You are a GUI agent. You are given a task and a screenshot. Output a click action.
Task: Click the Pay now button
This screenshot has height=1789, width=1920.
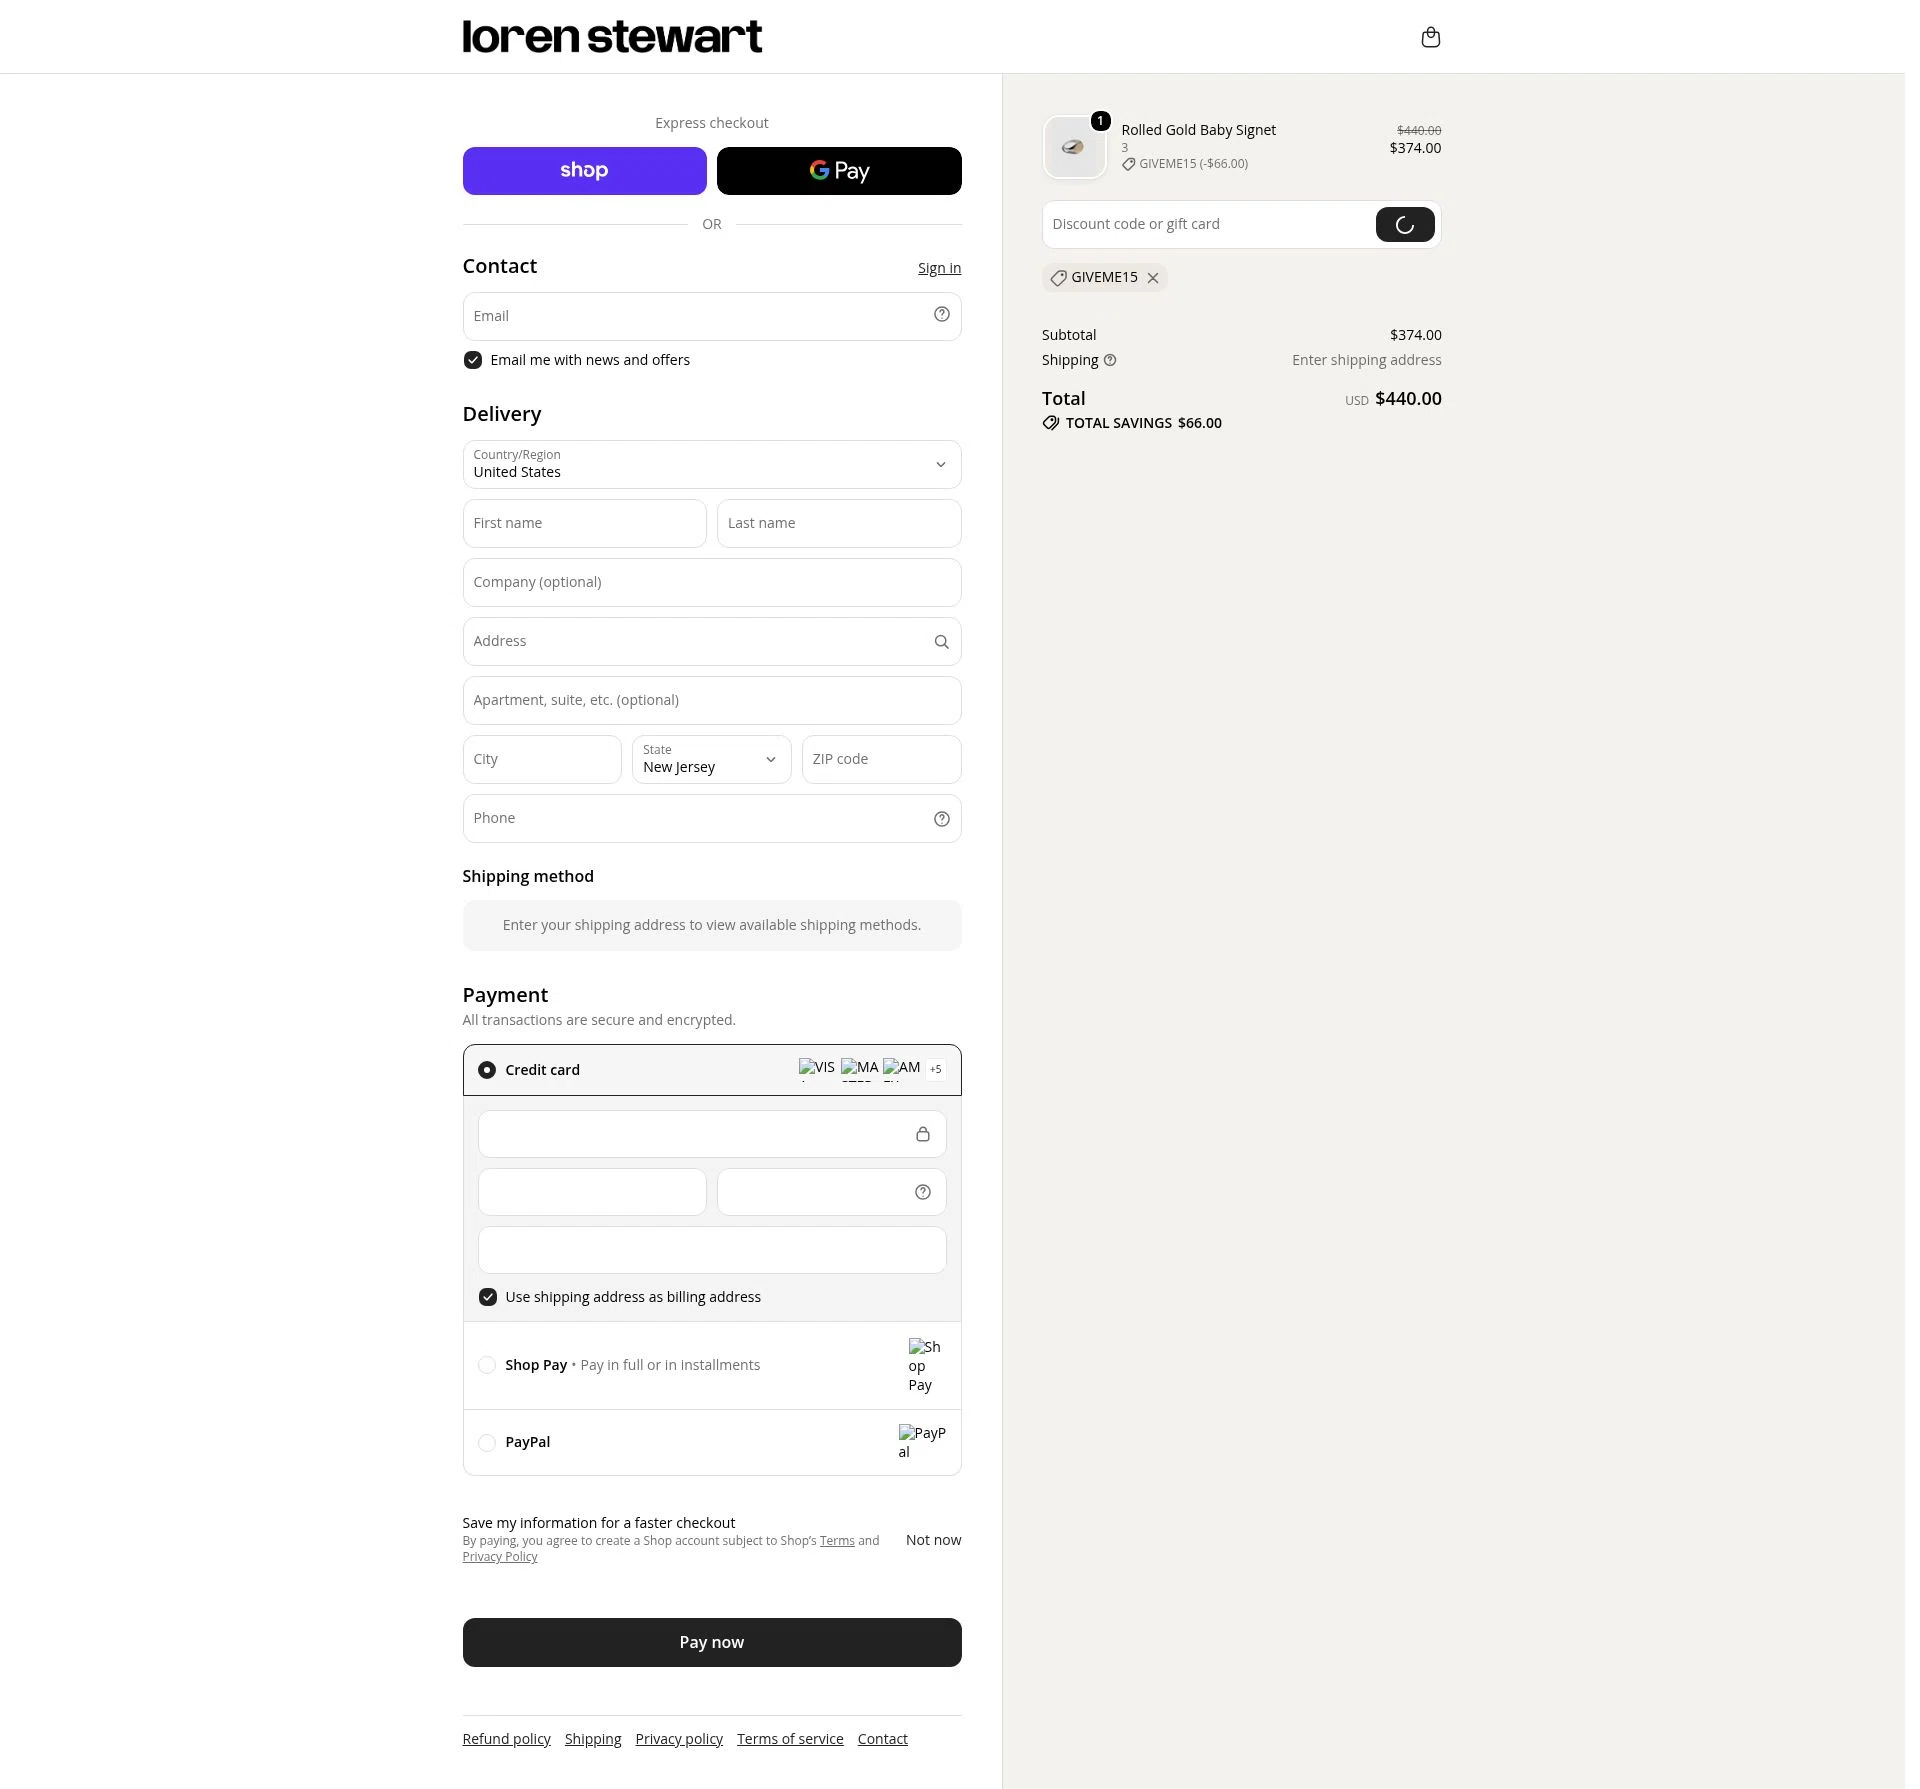point(711,1642)
